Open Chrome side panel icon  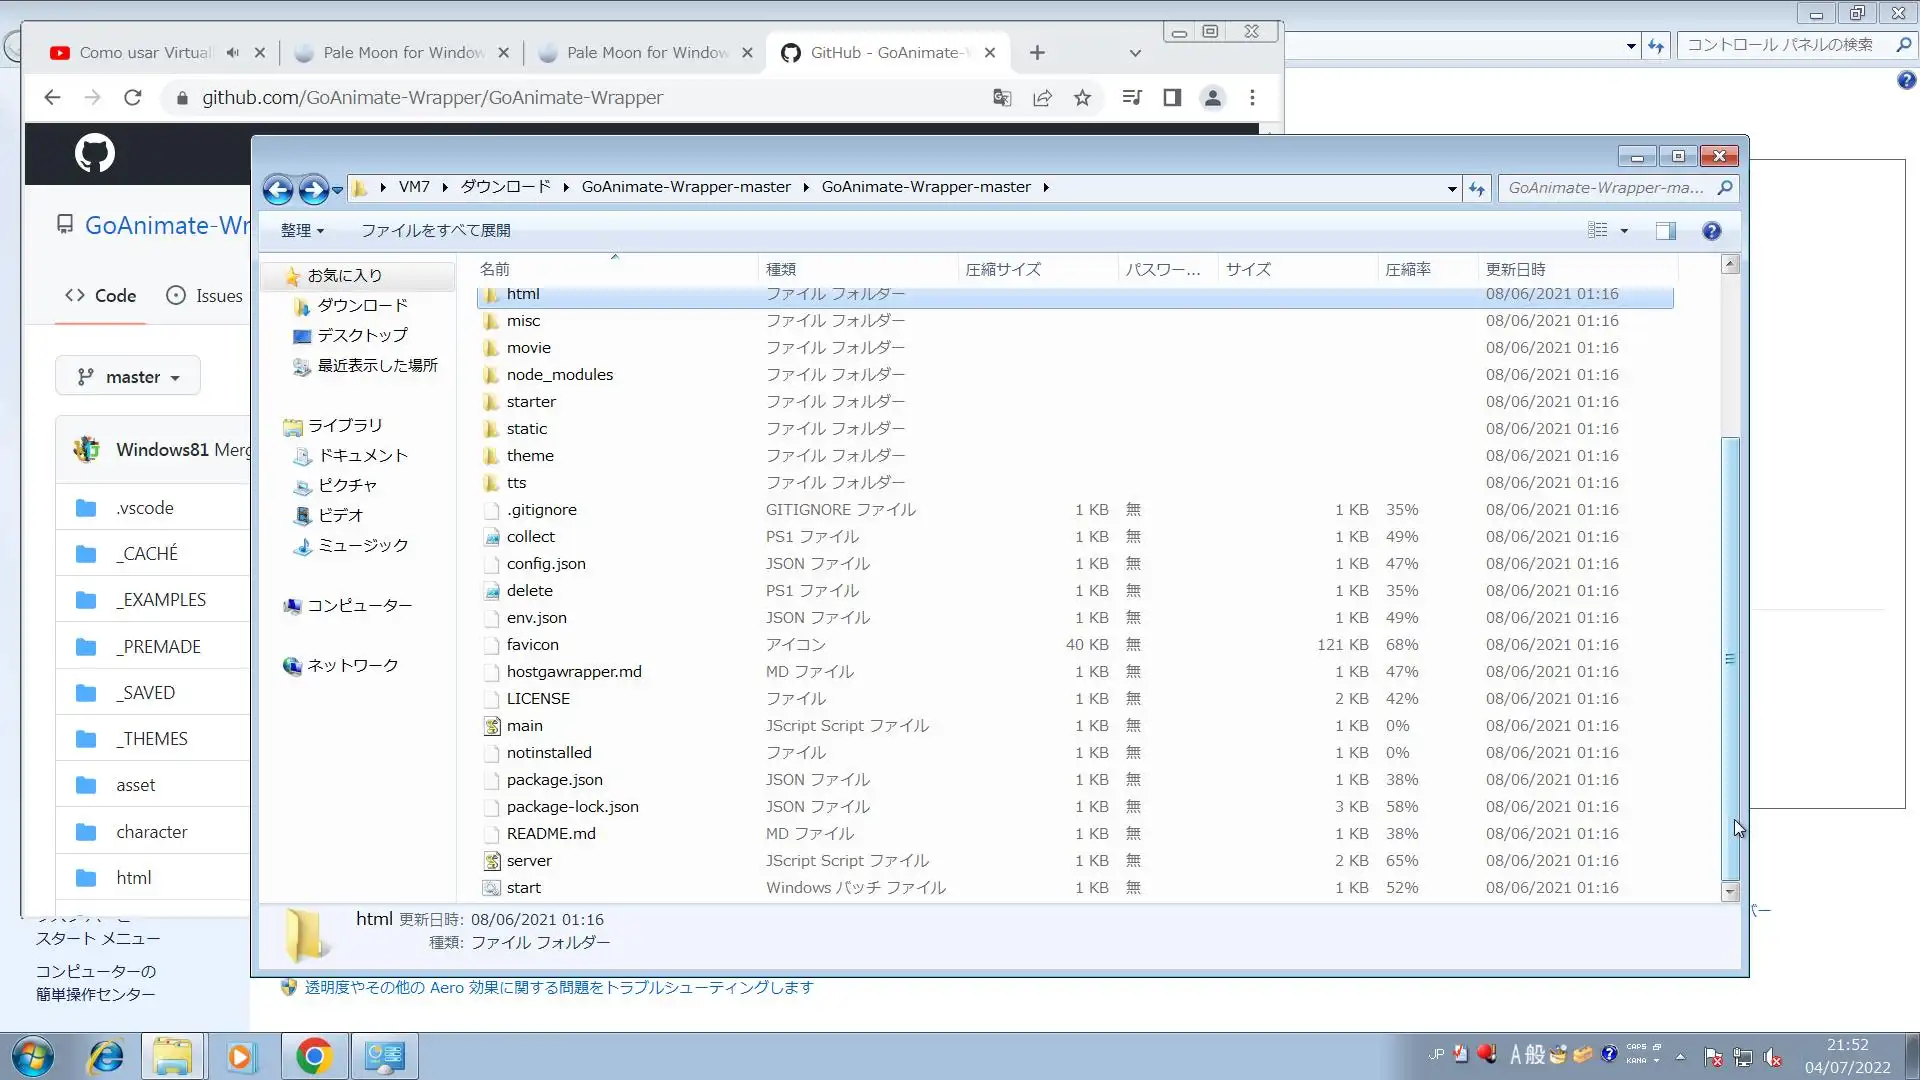(x=1172, y=98)
